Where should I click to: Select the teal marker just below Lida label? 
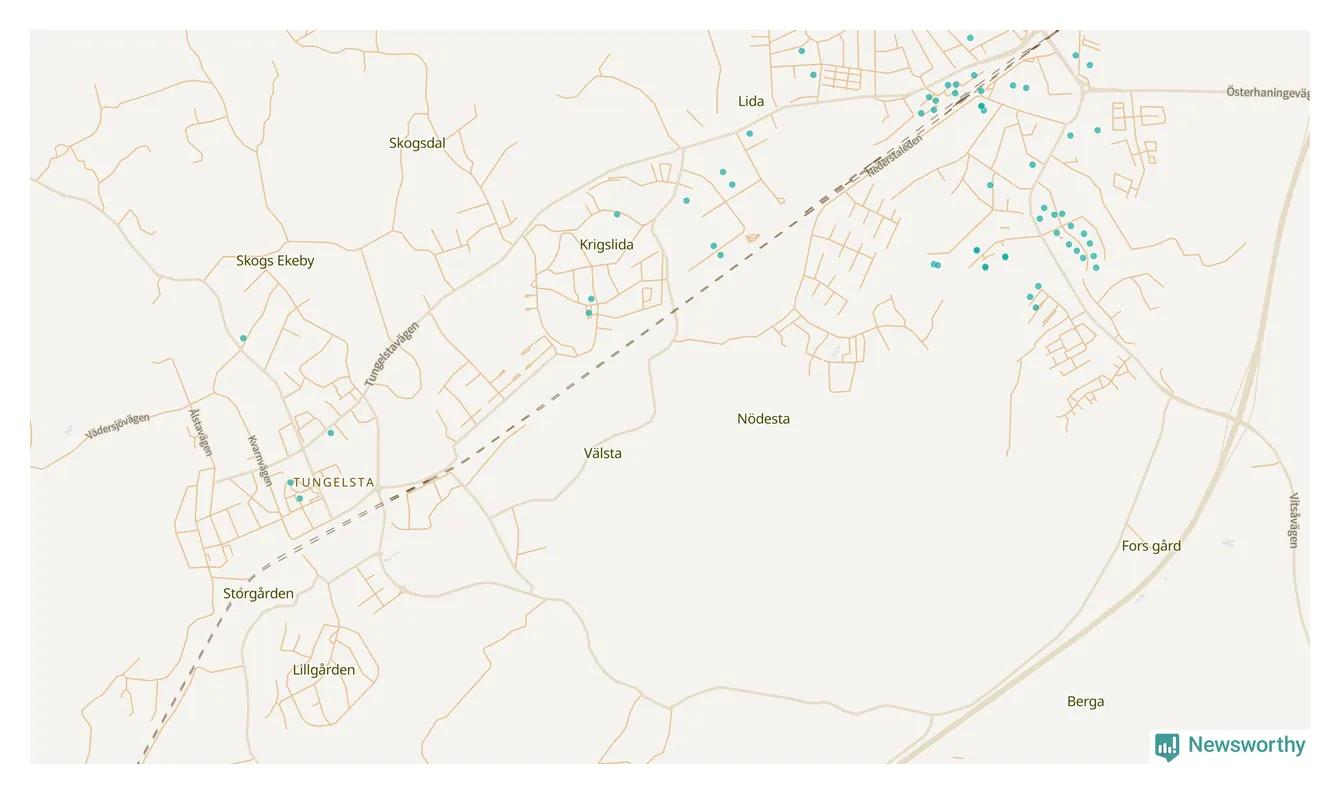[749, 133]
